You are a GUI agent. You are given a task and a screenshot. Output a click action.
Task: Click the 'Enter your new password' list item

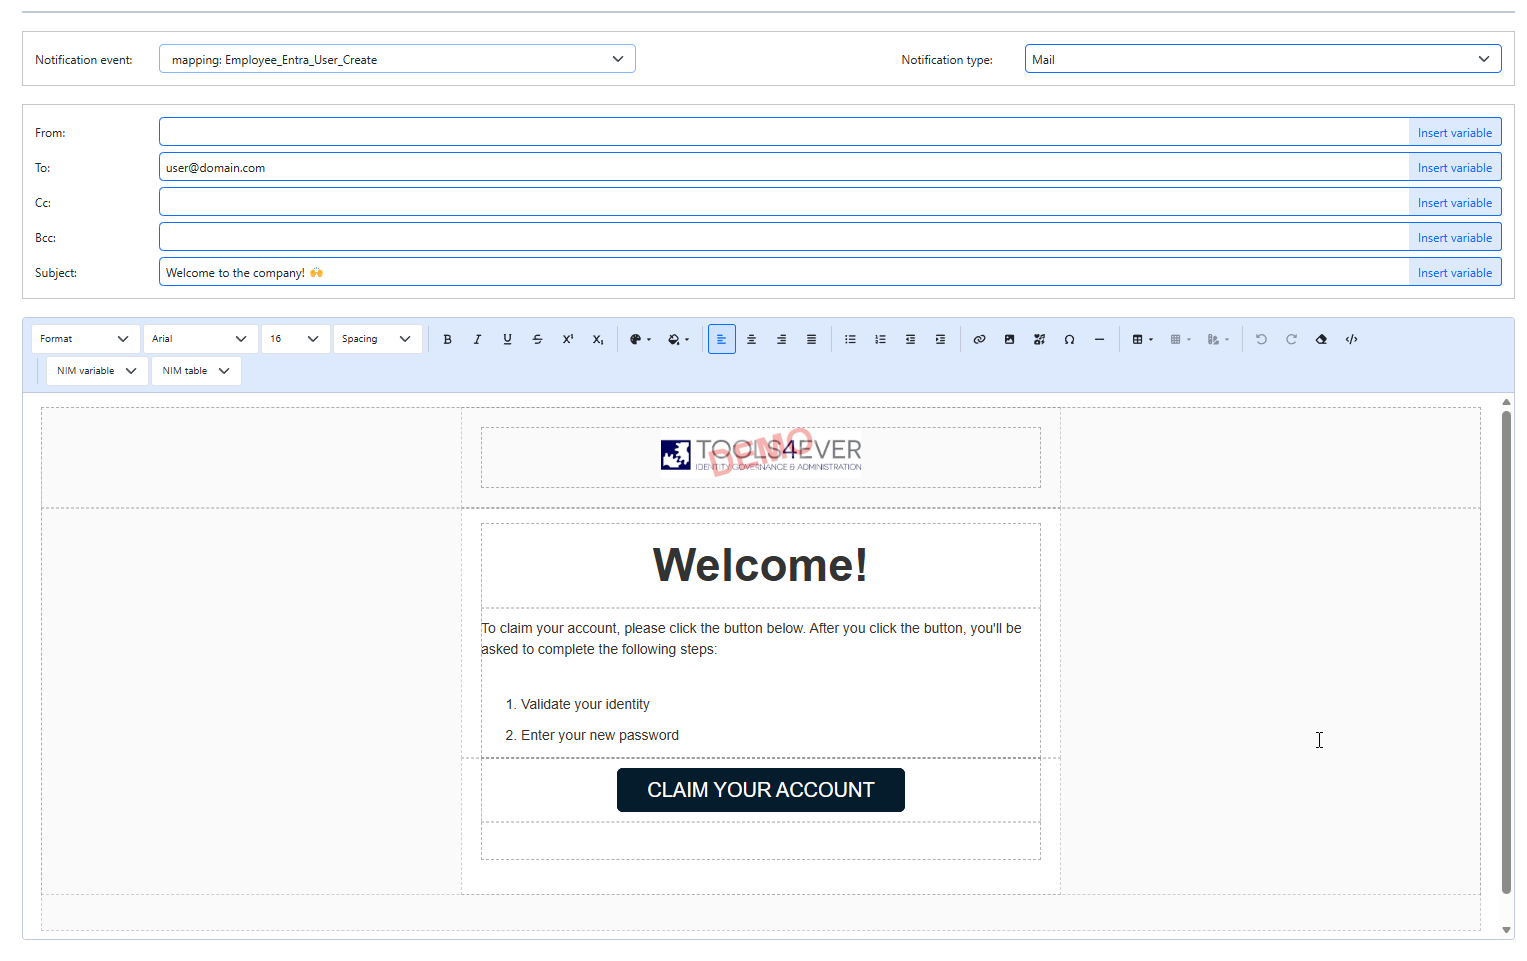pos(600,735)
